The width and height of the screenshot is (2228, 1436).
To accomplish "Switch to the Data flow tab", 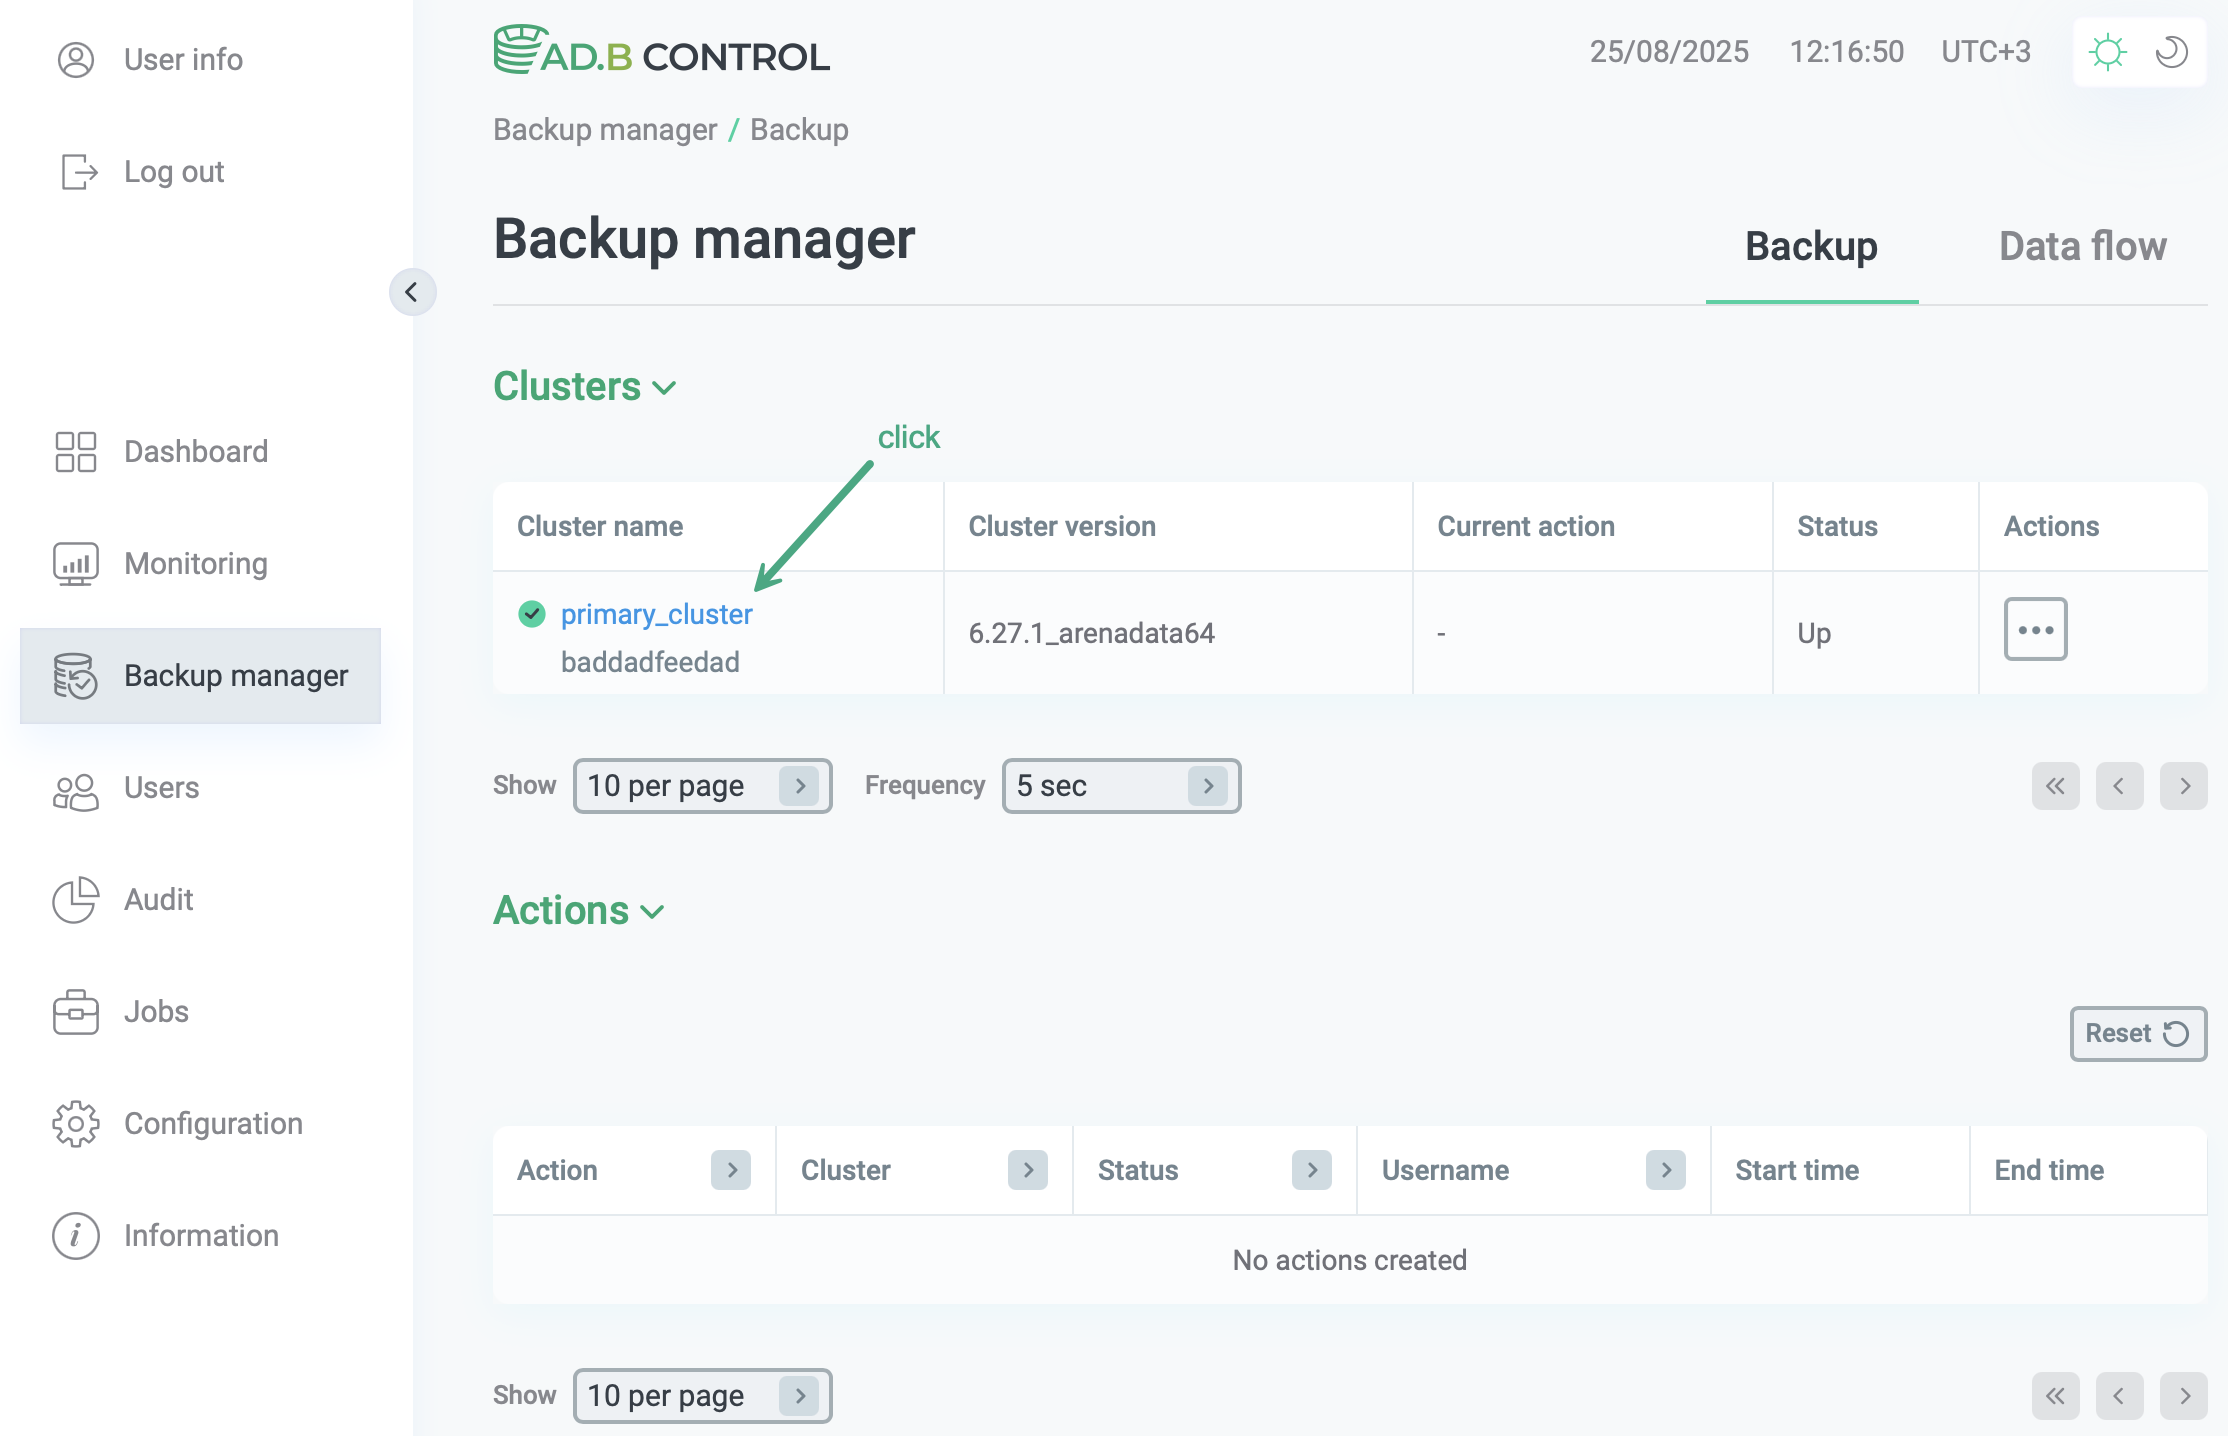I will (2083, 246).
